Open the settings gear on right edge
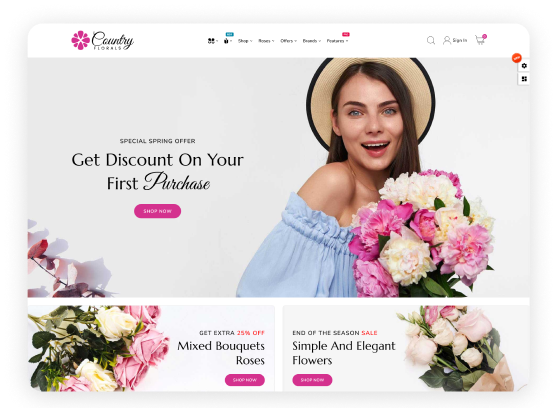The height and width of the screenshot is (408, 555). [x=524, y=66]
